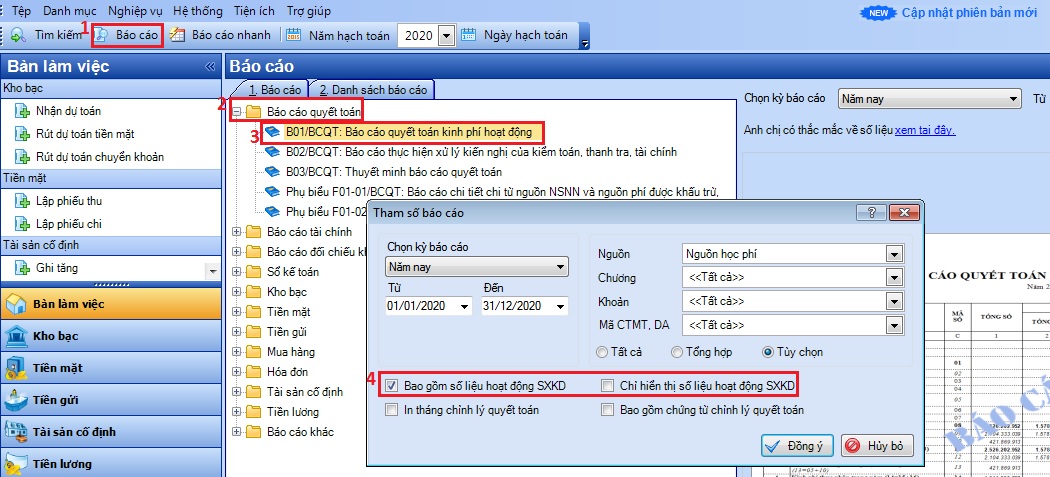Click the Ngày hạch toán calendar icon
1050x477 pixels.
pos(469,36)
